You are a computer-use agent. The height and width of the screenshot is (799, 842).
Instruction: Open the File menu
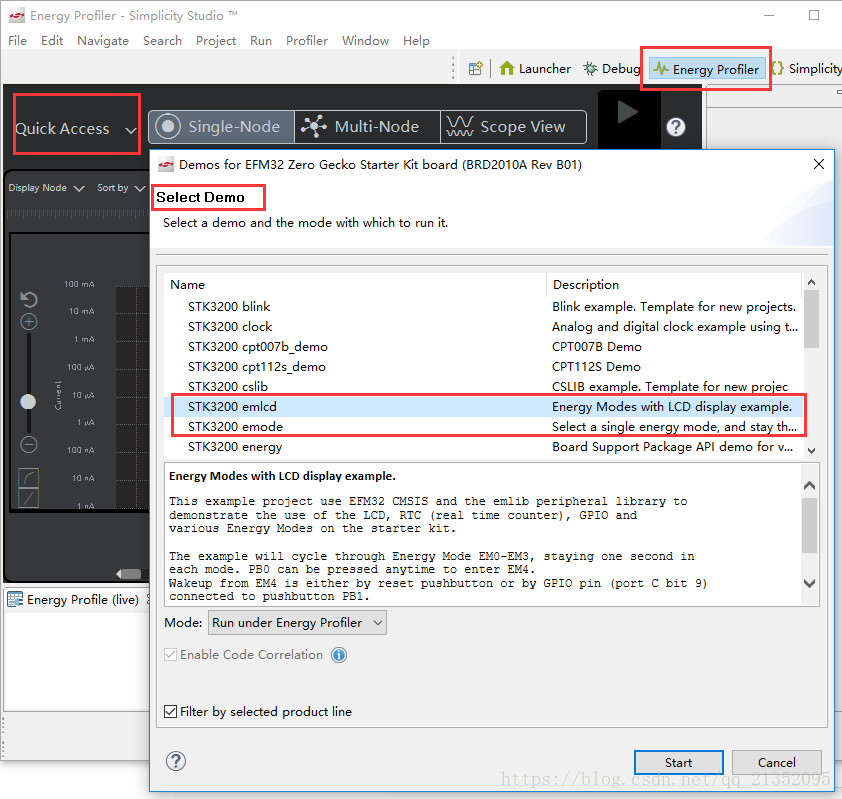(18, 41)
